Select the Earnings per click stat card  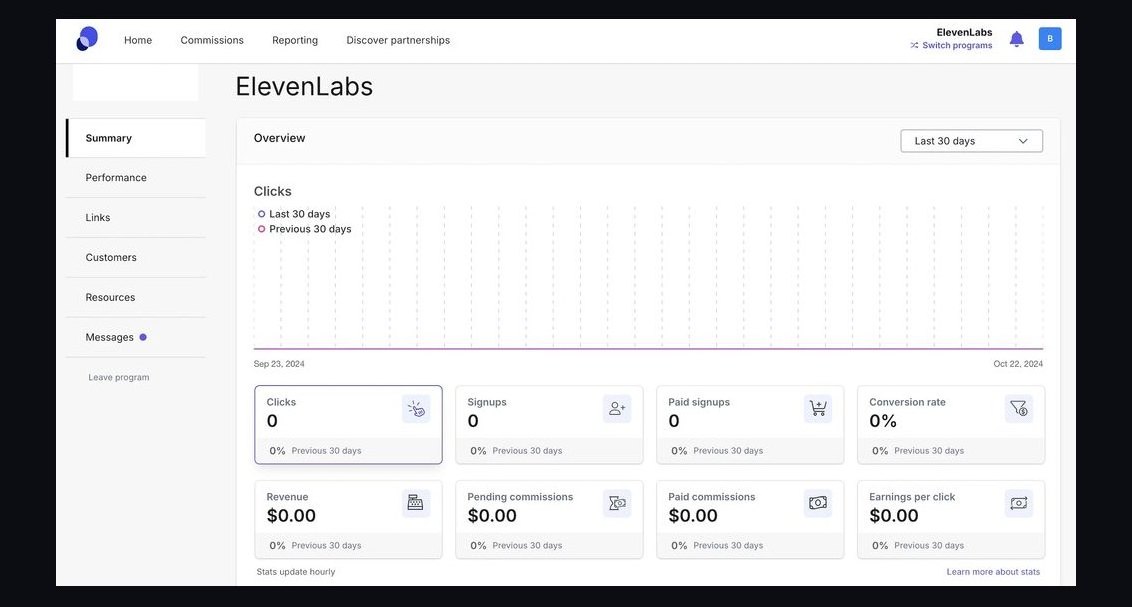(951, 520)
